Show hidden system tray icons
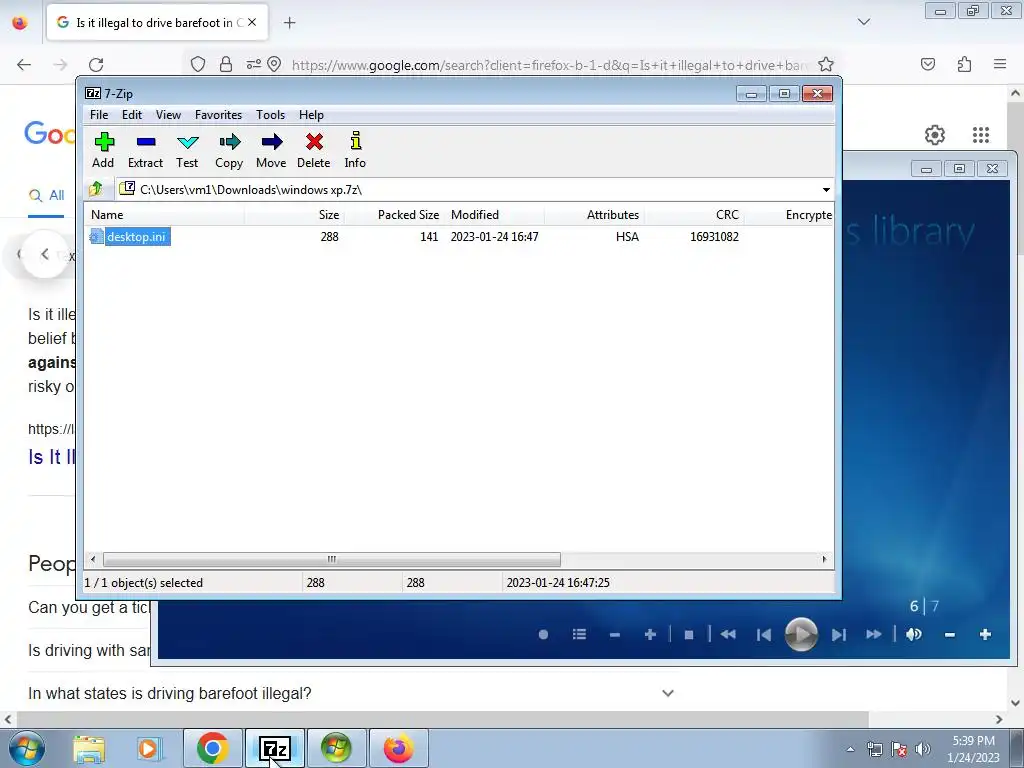 point(850,749)
